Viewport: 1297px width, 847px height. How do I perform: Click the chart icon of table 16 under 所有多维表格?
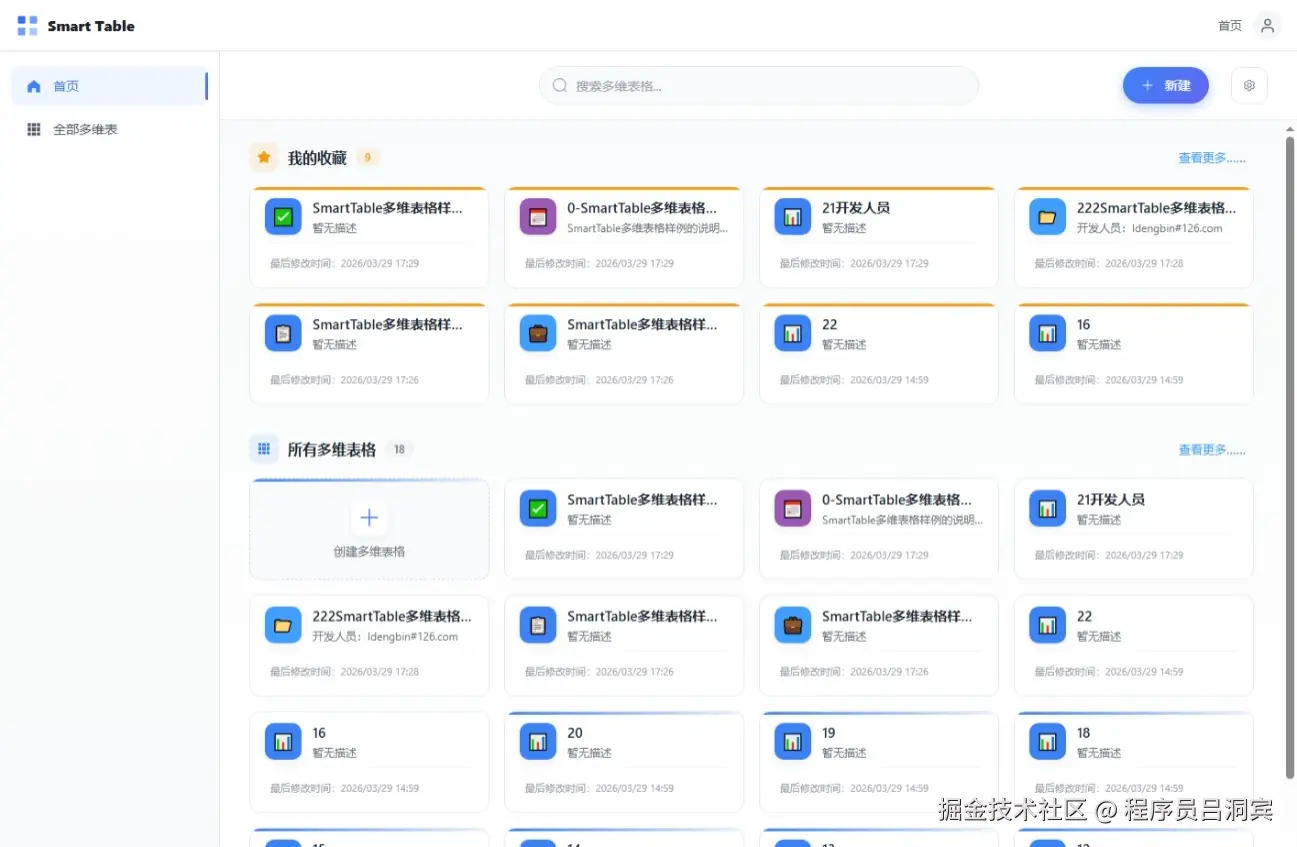point(283,742)
